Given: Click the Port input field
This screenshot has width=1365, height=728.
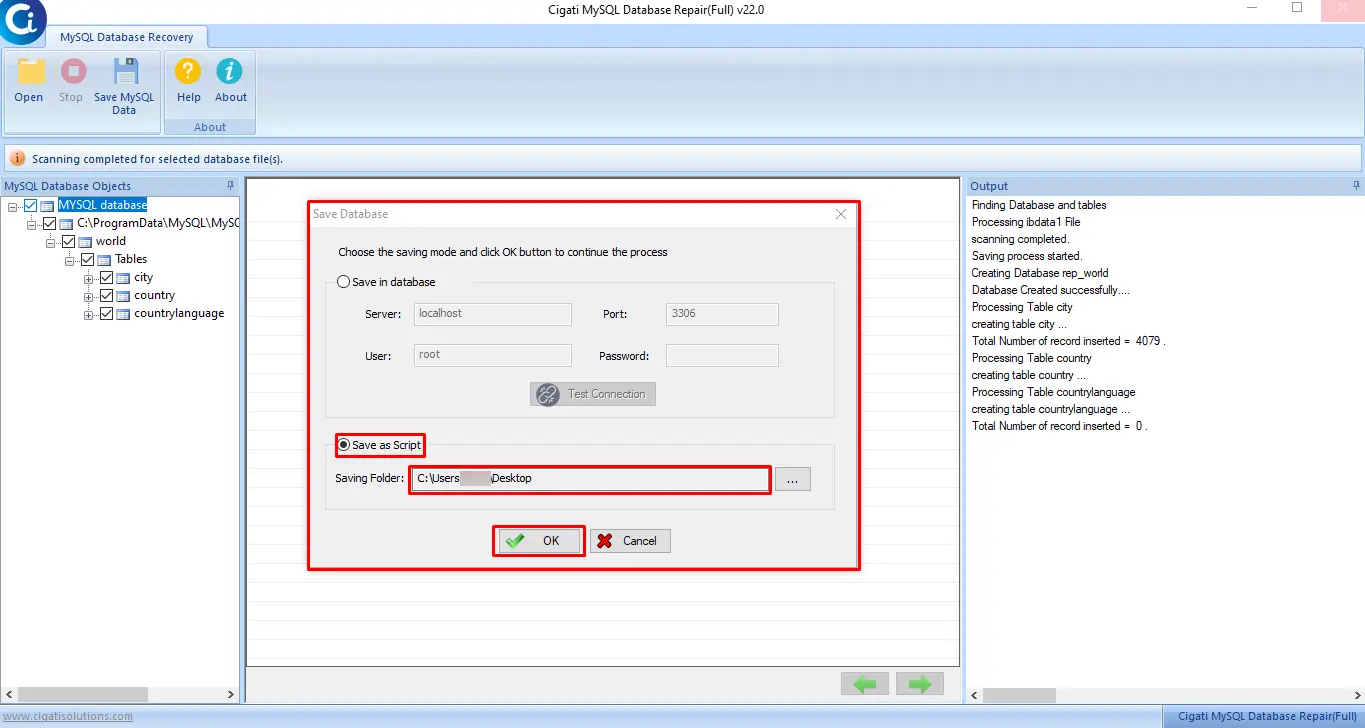Looking at the screenshot, I should click(x=722, y=314).
